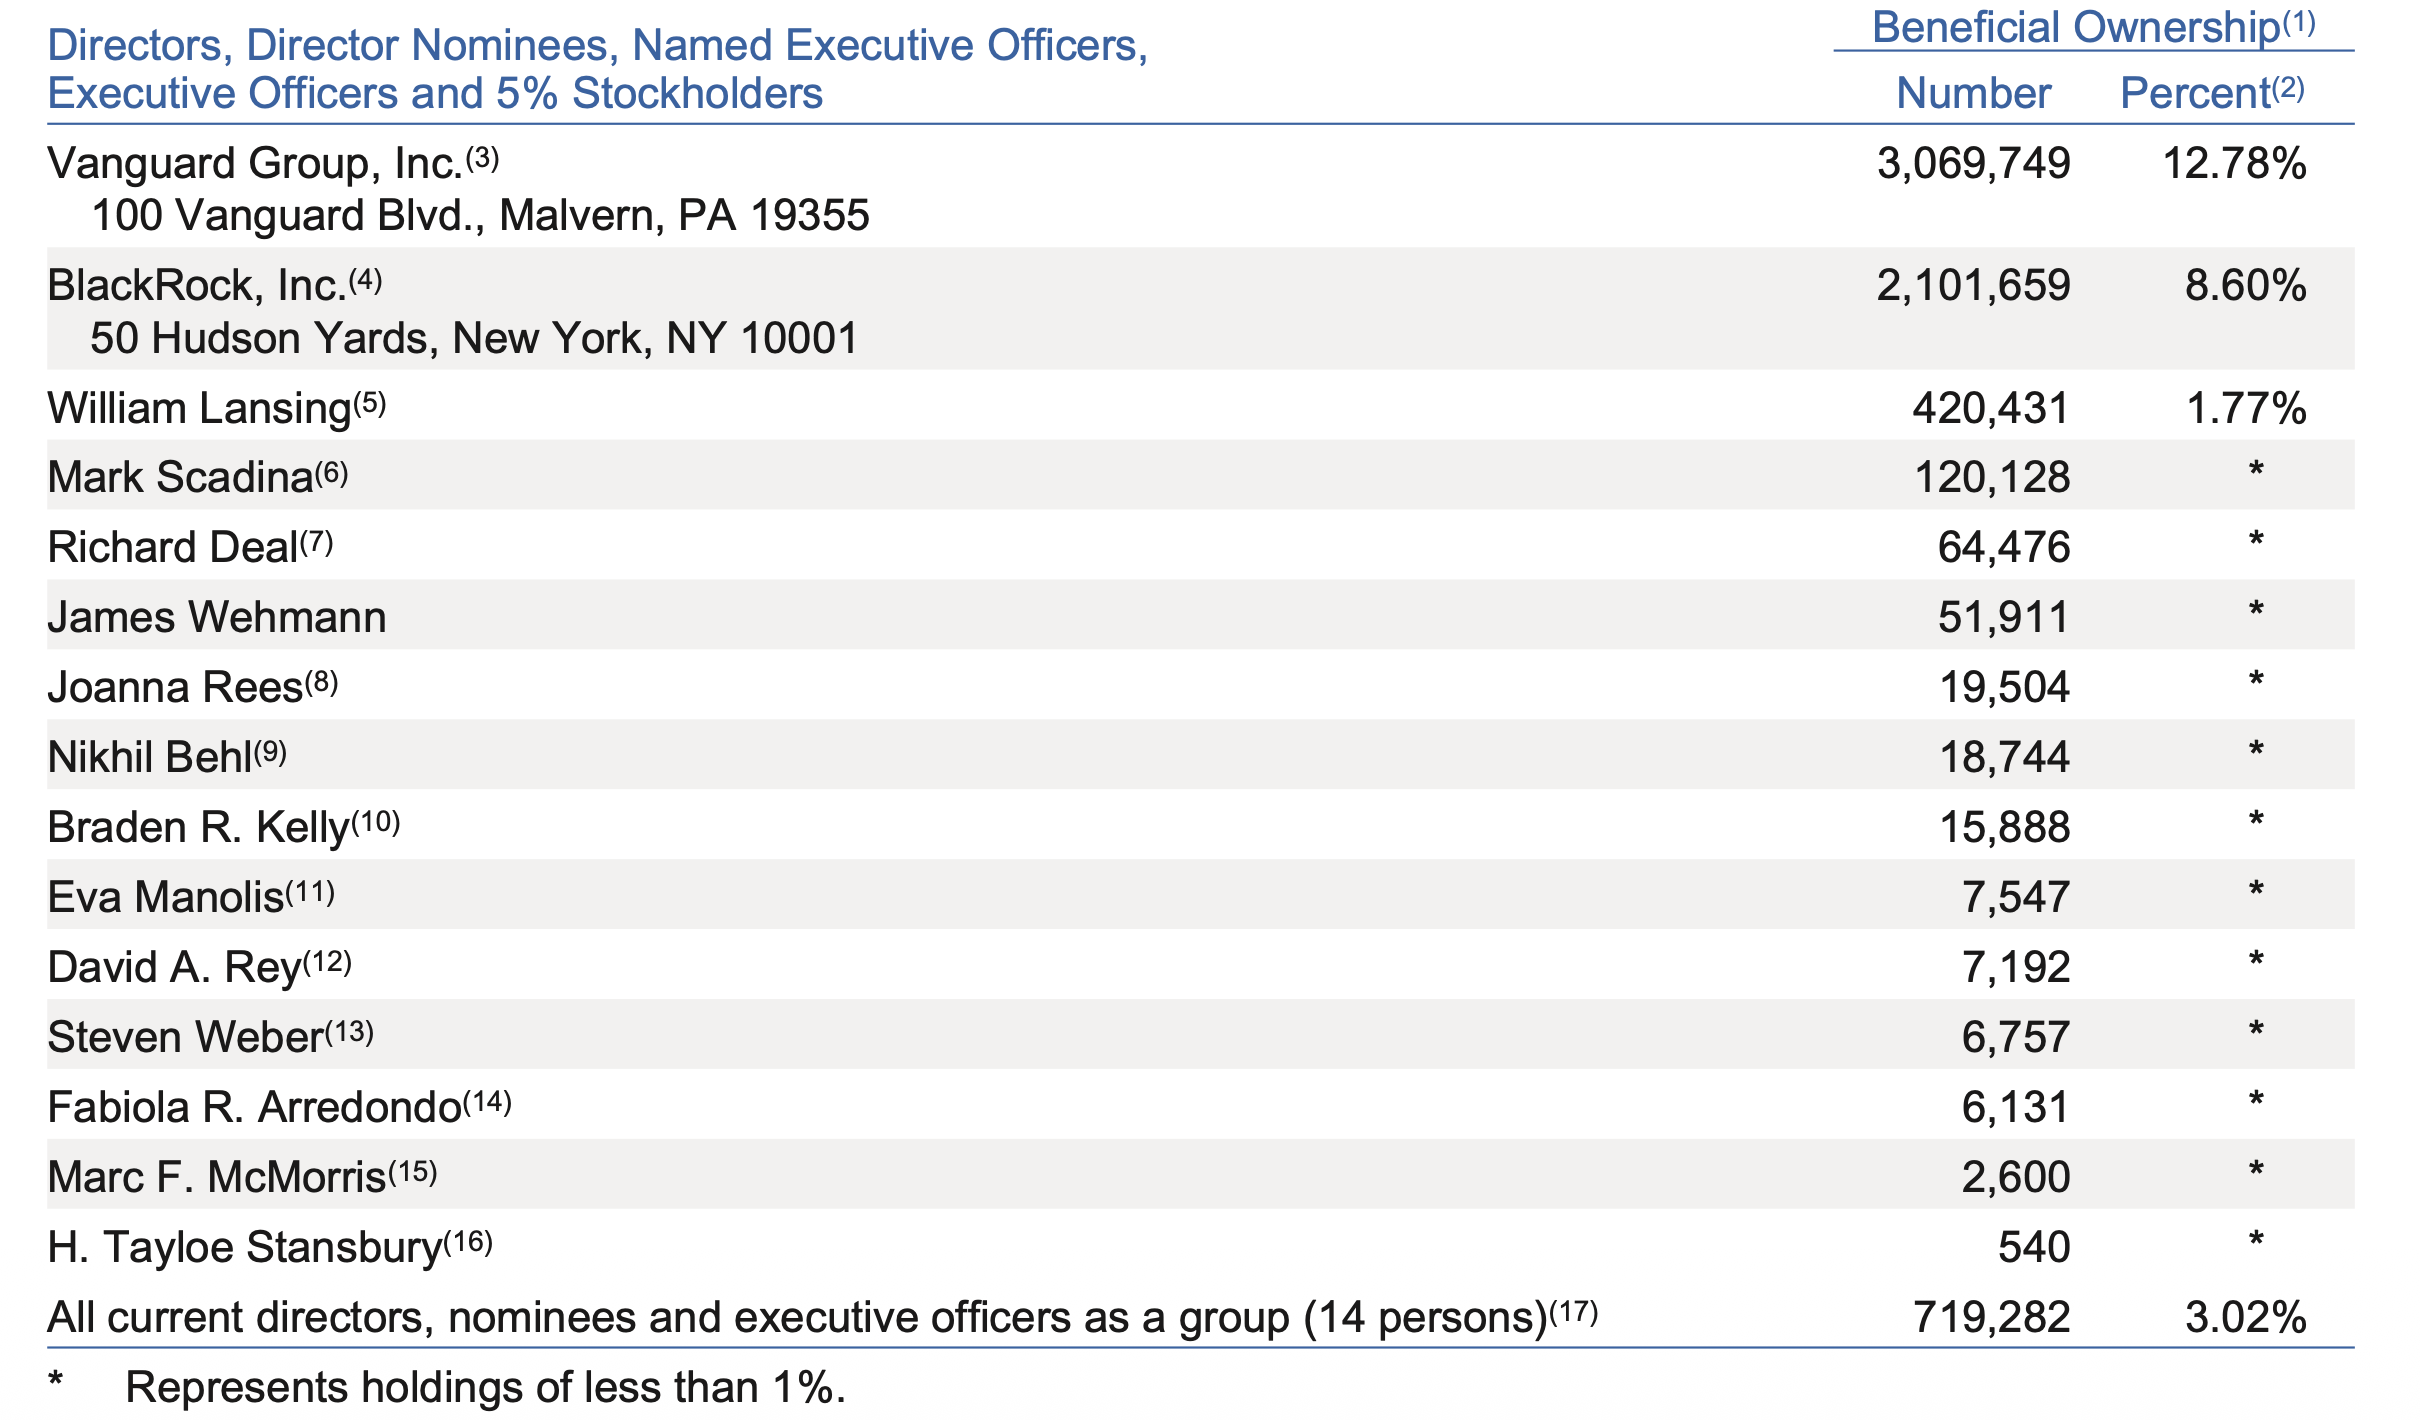Select the BlackRock, Inc. row name
The height and width of the screenshot is (1420, 2420).
tap(197, 286)
